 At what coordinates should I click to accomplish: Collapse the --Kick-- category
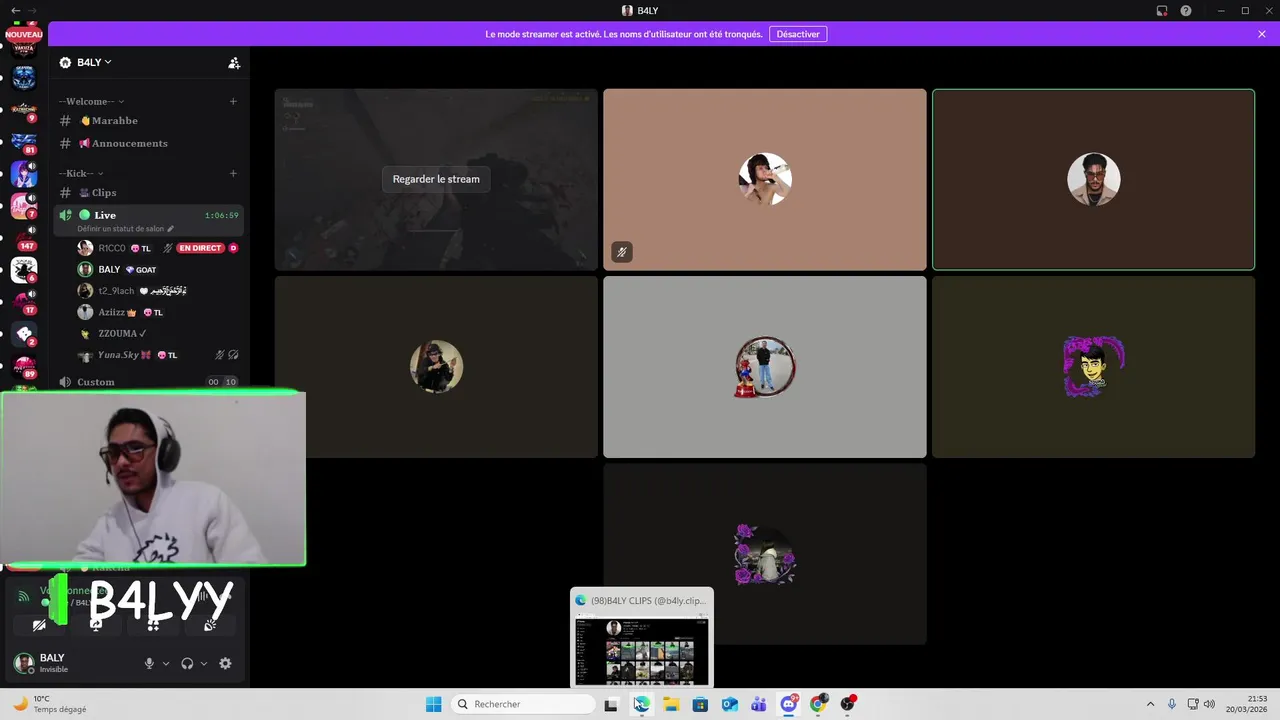(81, 173)
